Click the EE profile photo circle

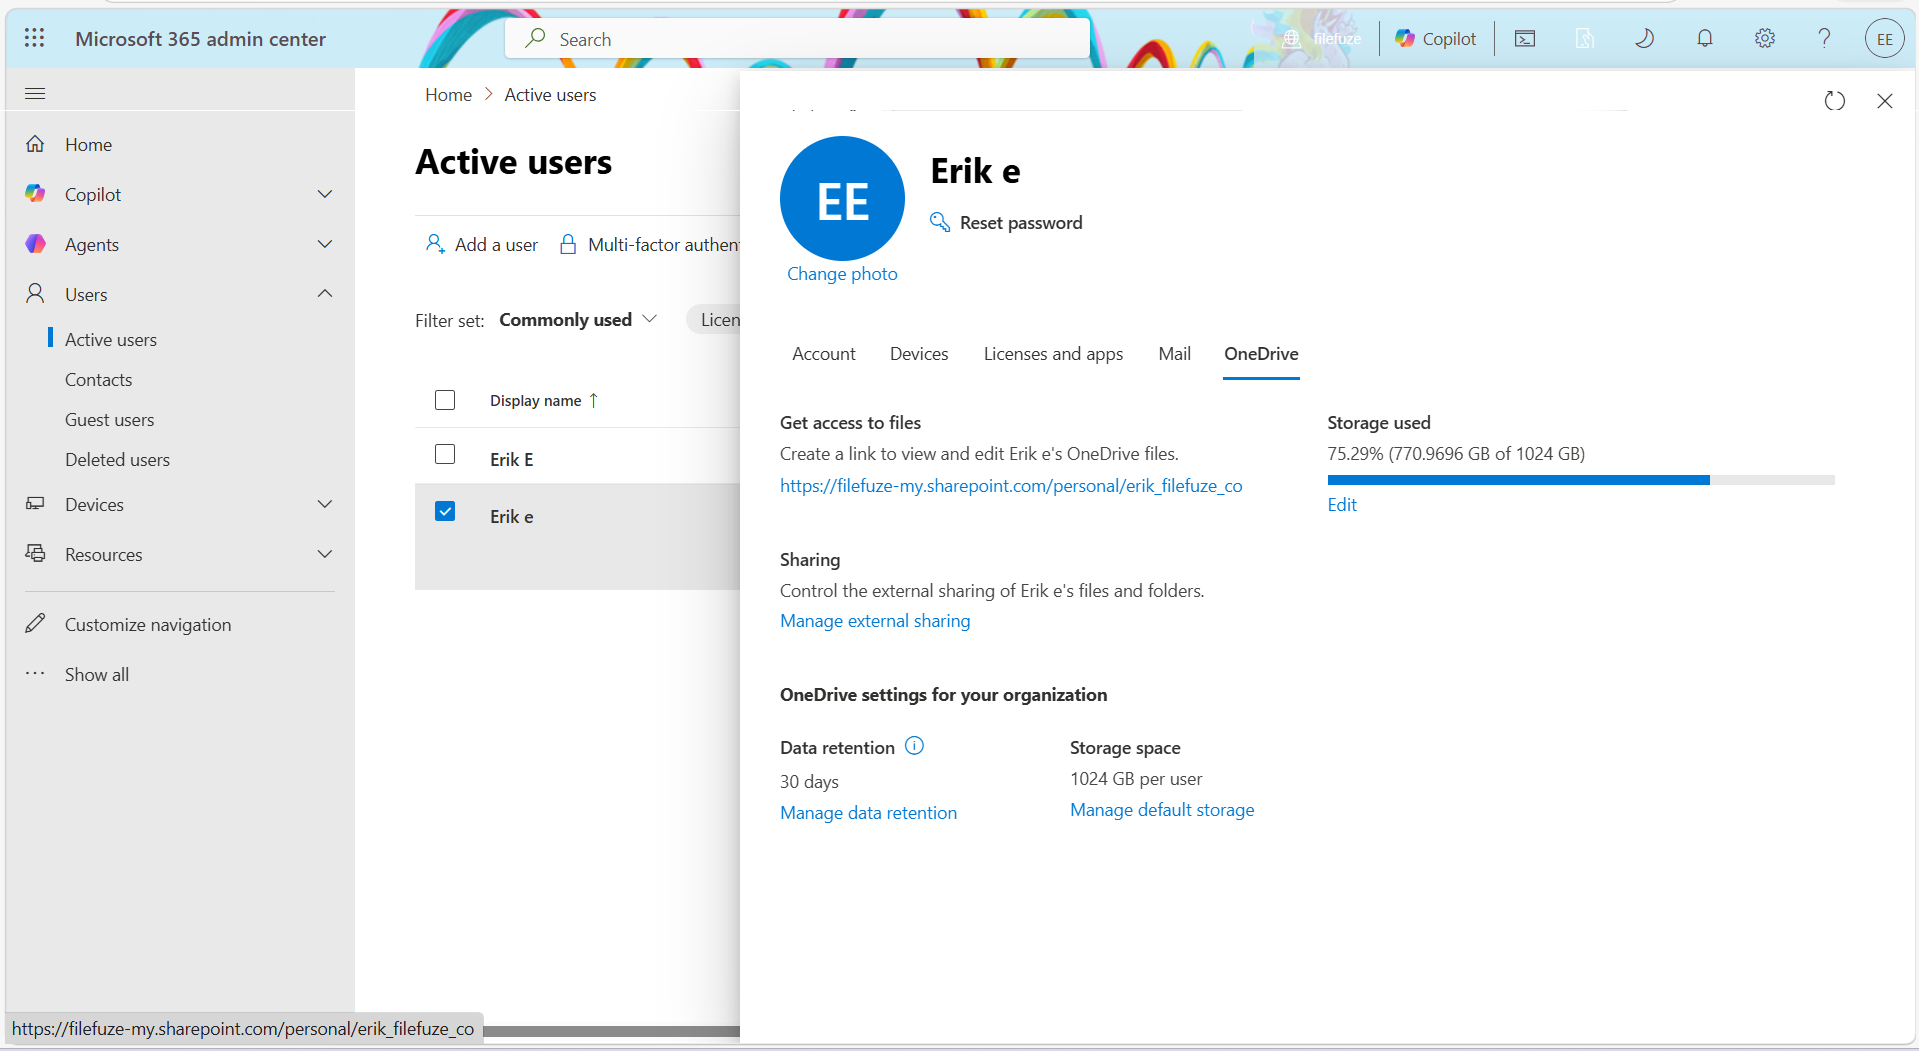click(842, 198)
